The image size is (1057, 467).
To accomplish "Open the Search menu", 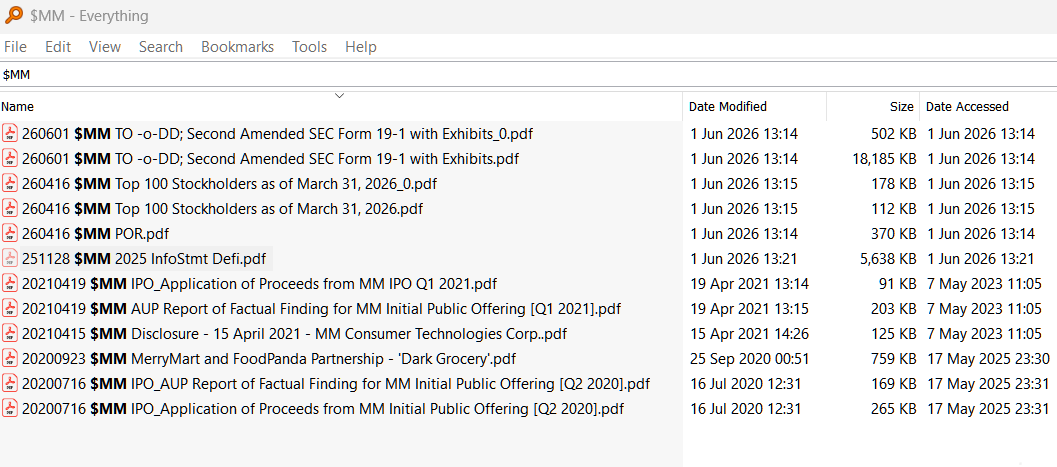I will [x=160, y=46].
